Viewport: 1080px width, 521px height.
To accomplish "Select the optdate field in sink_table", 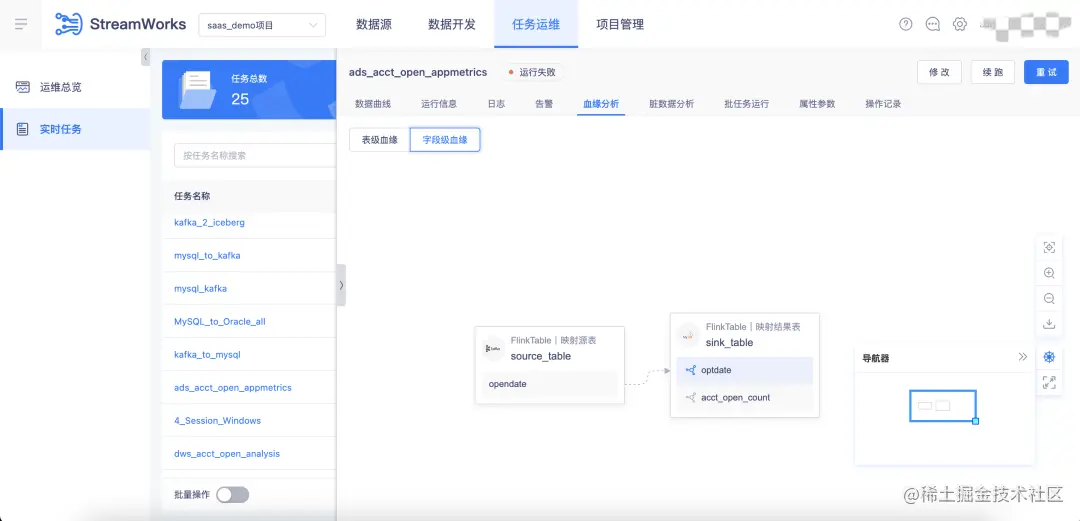I will [x=745, y=370].
